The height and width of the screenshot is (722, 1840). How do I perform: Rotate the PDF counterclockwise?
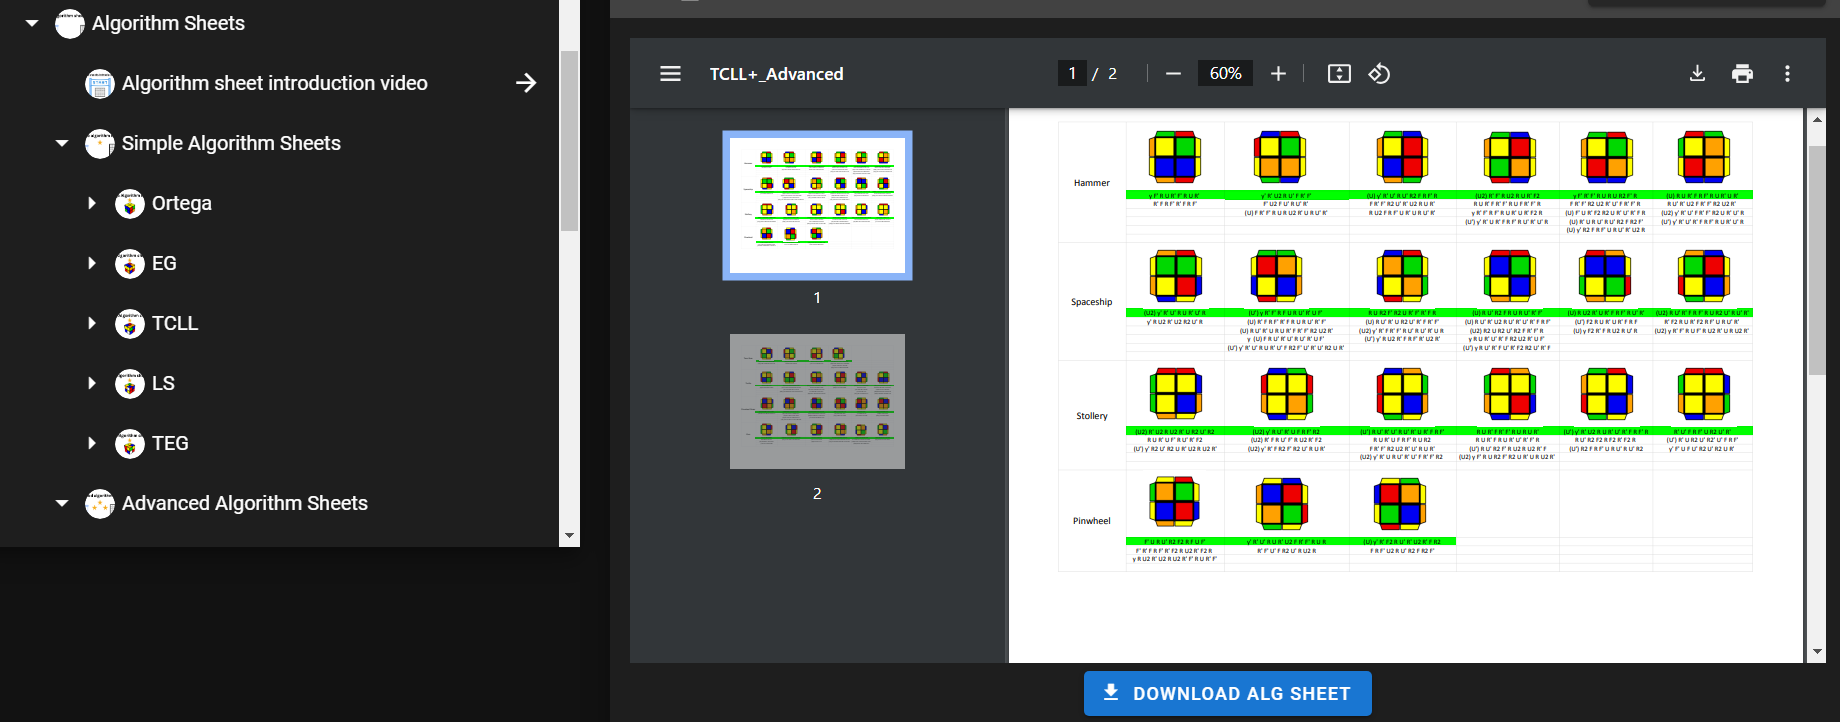click(x=1379, y=74)
